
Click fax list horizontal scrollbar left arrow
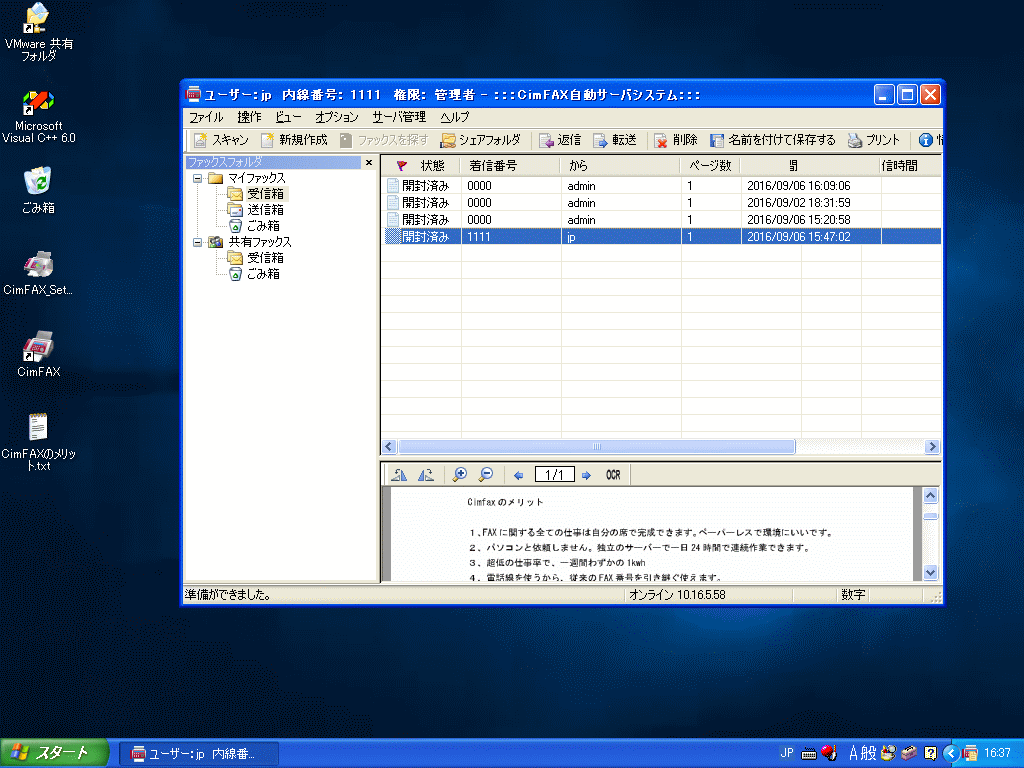(x=389, y=447)
